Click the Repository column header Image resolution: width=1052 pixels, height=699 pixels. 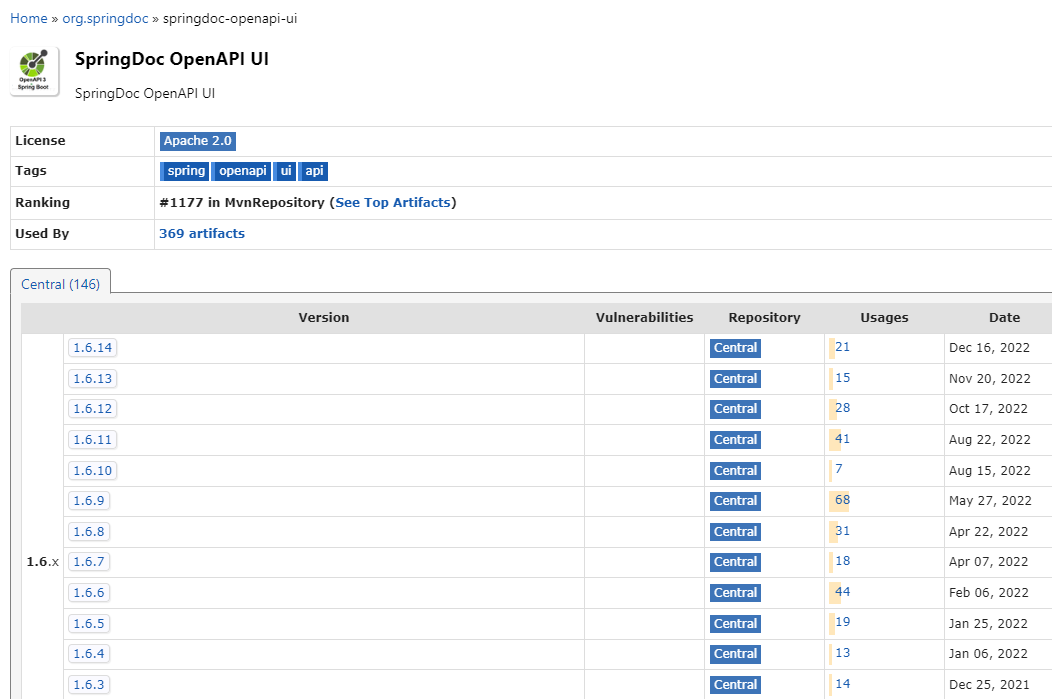(764, 318)
